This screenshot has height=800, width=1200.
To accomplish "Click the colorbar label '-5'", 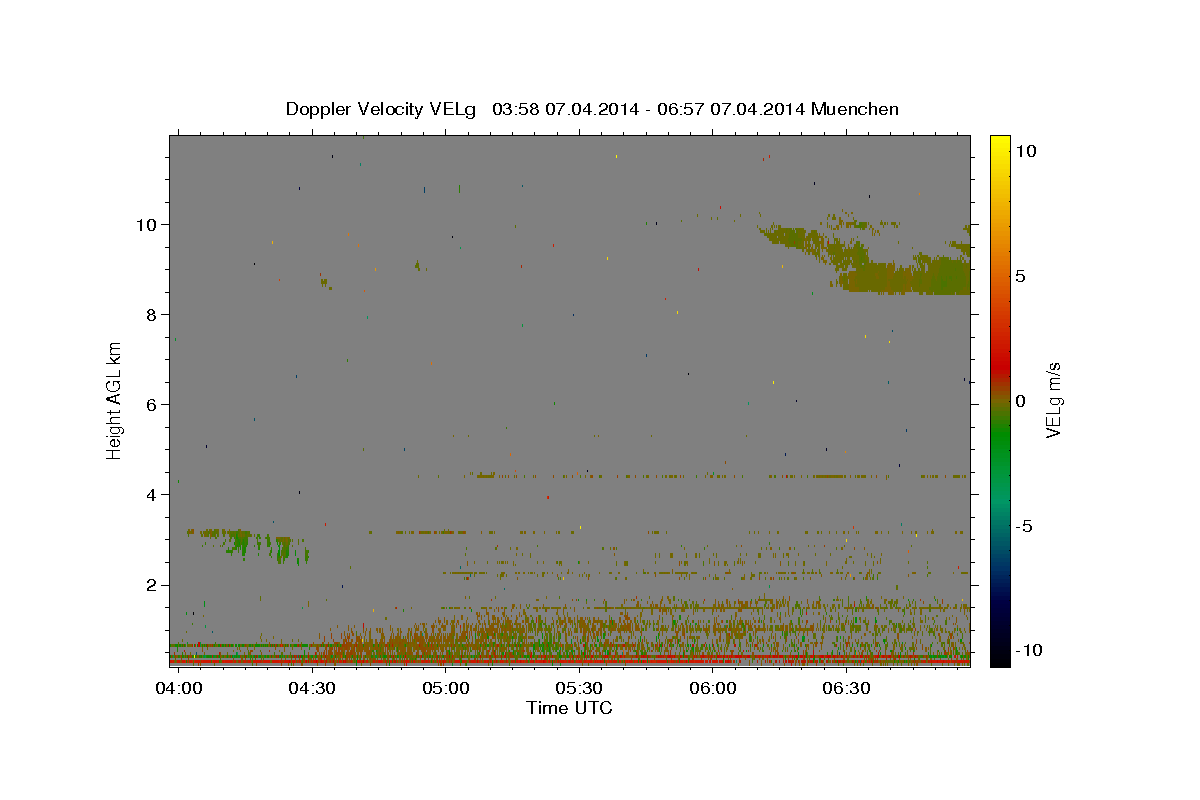I will tap(1024, 526).
